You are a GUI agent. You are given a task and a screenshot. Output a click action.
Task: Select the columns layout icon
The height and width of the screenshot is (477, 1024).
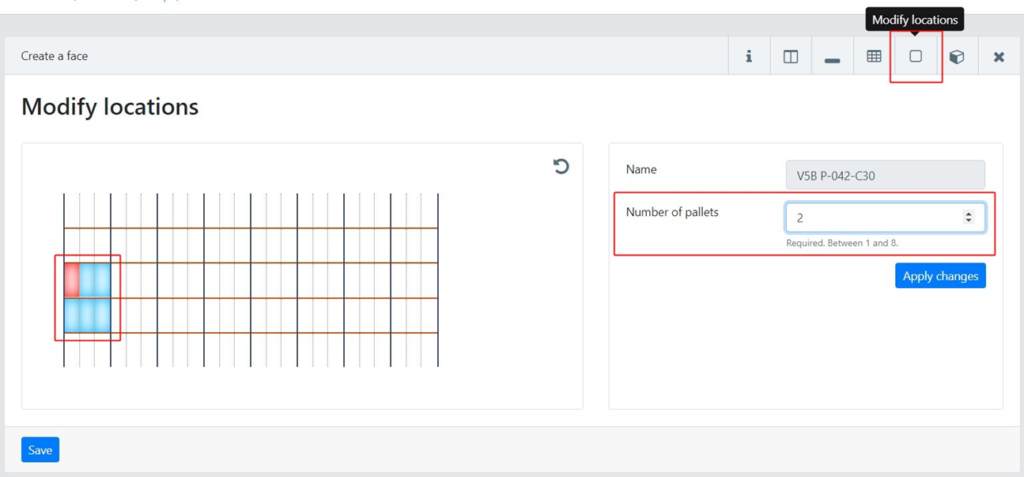pos(790,57)
